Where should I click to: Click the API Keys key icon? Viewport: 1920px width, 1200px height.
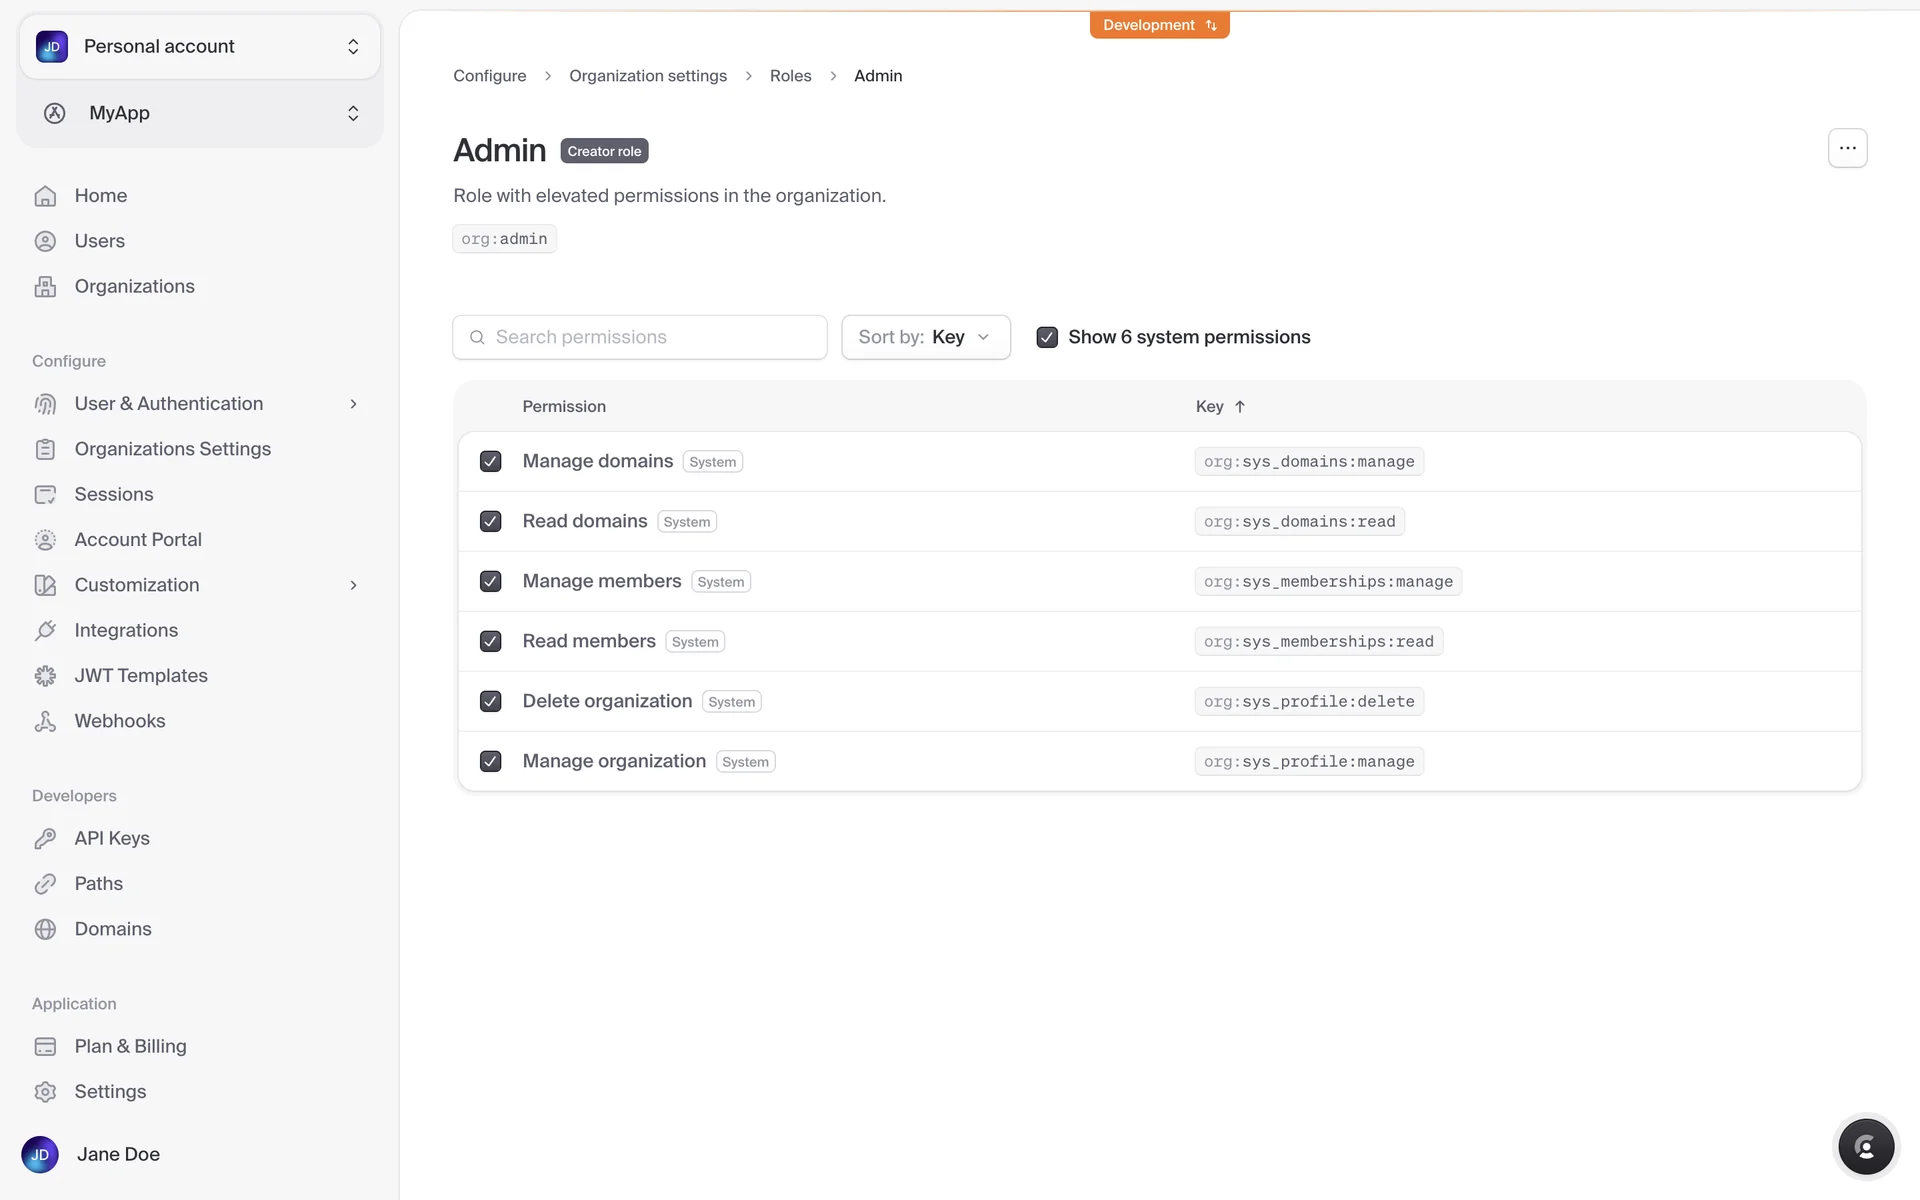click(x=45, y=838)
